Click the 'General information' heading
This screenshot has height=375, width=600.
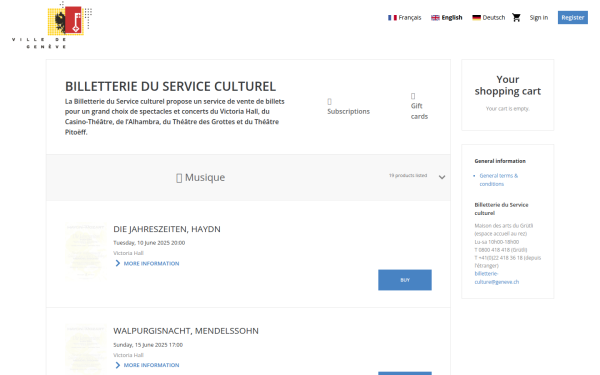500,161
